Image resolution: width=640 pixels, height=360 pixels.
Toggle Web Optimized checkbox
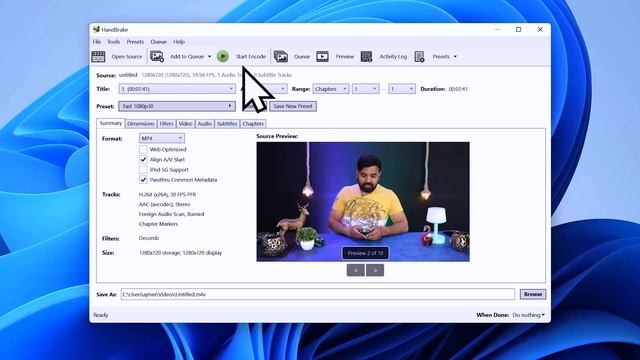coord(143,149)
